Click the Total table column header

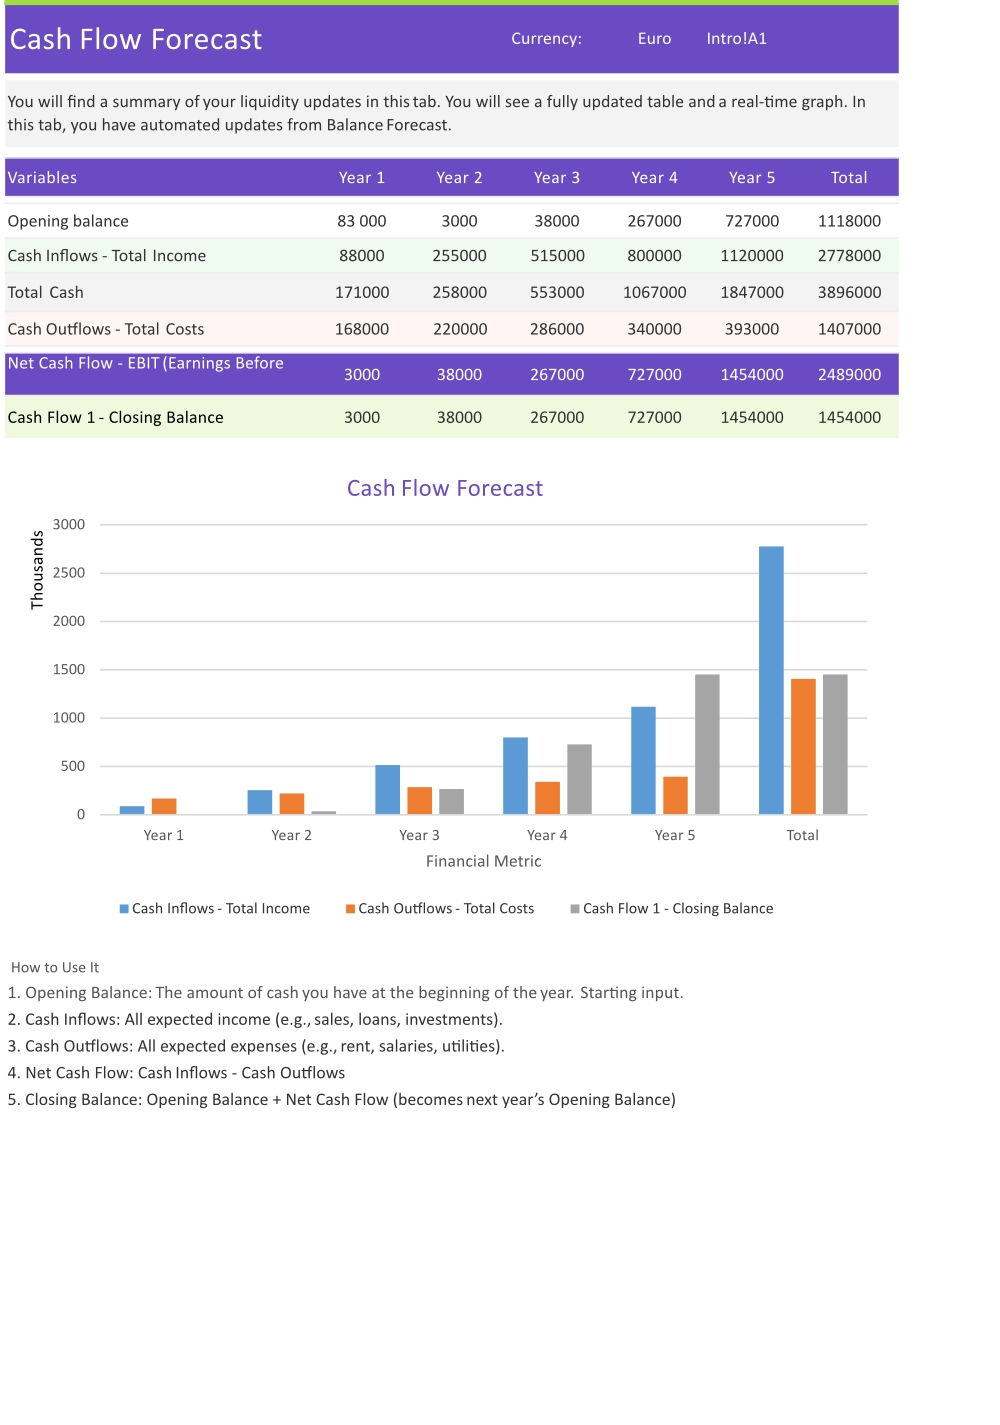[x=849, y=178]
